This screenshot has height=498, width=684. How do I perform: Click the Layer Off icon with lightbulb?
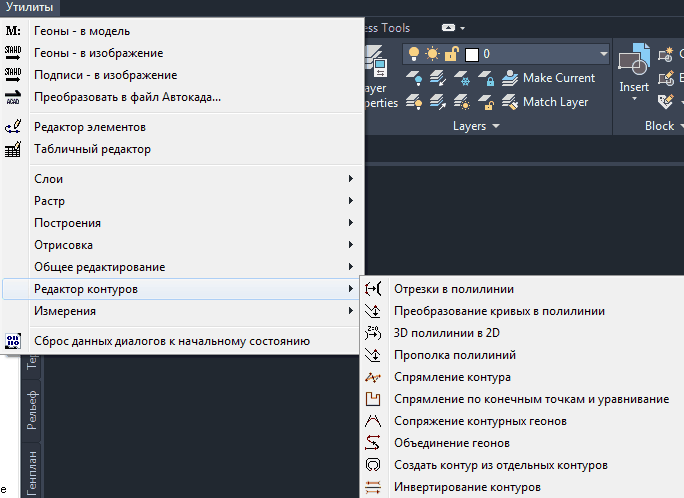[x=414, y=78]
